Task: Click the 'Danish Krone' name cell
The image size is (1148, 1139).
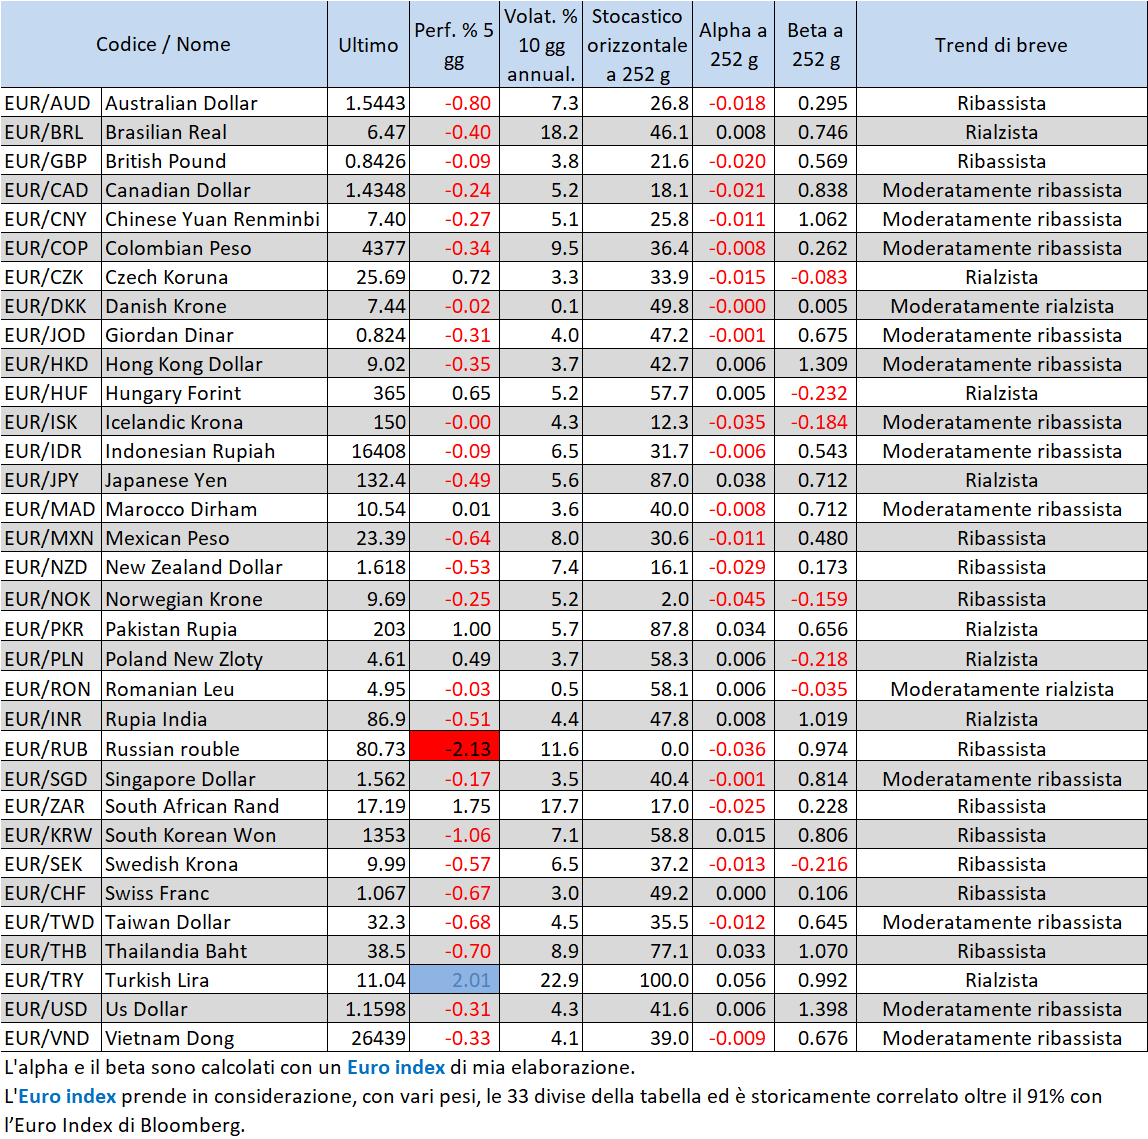Action: 215,306
